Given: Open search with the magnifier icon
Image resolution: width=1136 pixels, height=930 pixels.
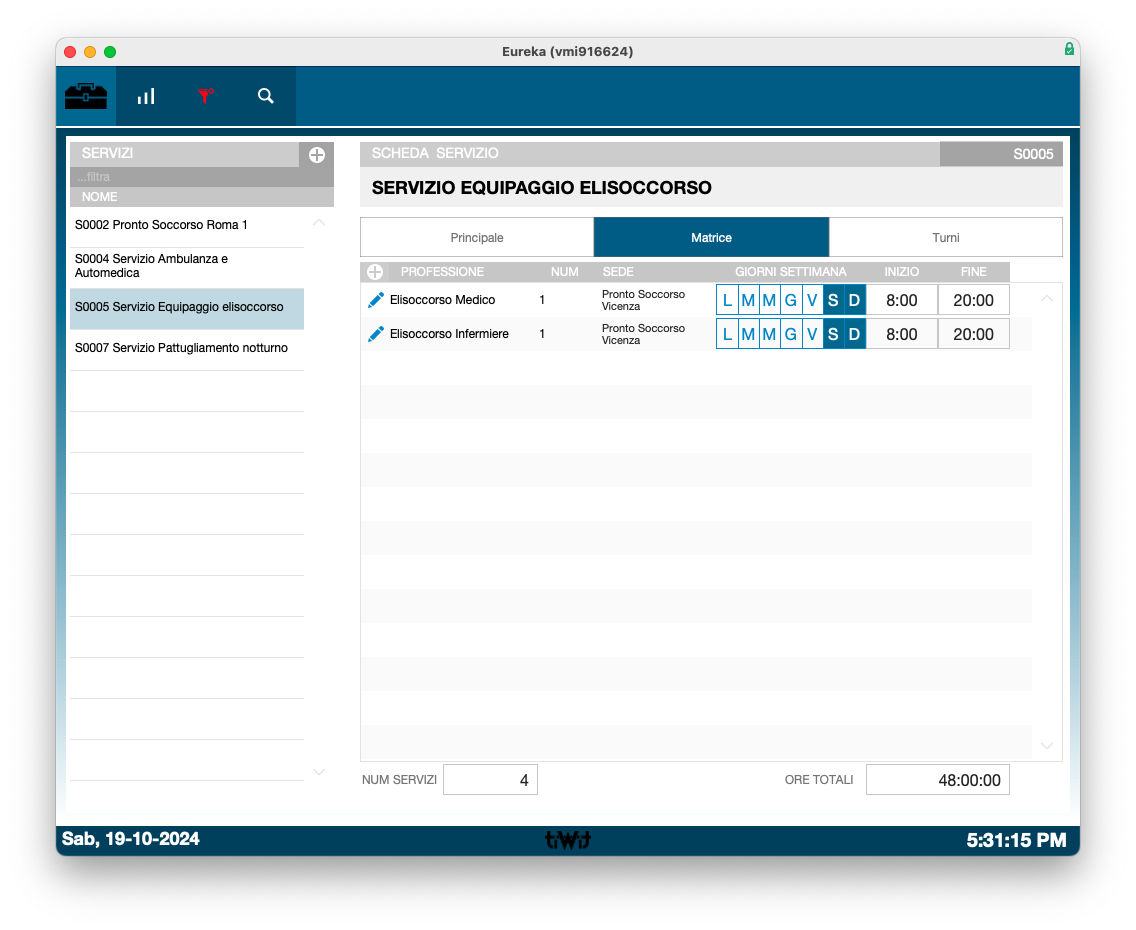Looking at the screenshot, I should 266,96.
